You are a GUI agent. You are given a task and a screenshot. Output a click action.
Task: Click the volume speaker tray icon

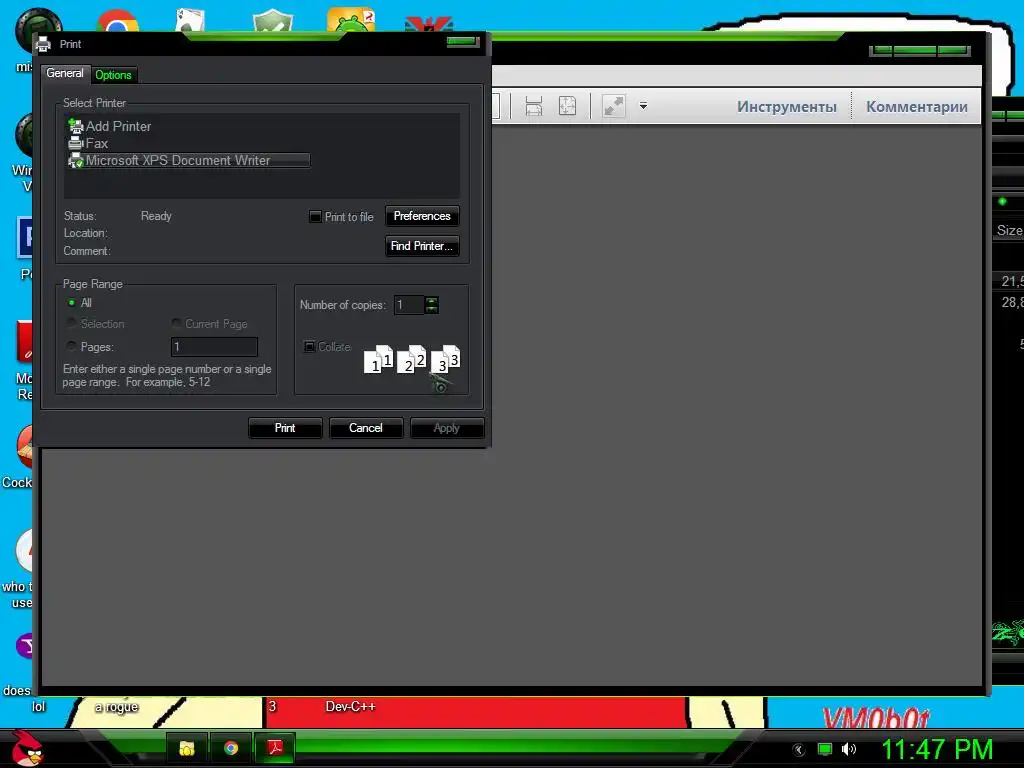pyautogui.click(x=848, y=749)
